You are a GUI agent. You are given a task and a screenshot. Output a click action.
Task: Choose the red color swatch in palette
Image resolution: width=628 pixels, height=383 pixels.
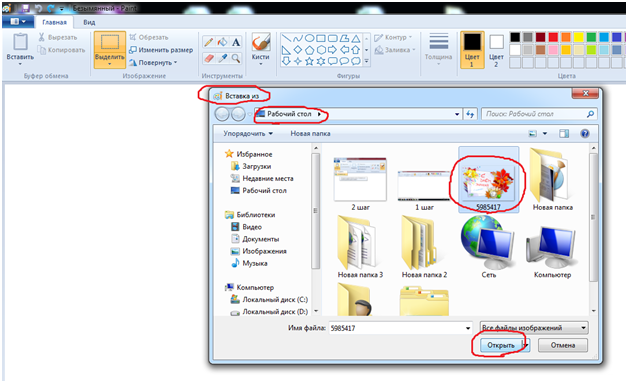(553, 37)
